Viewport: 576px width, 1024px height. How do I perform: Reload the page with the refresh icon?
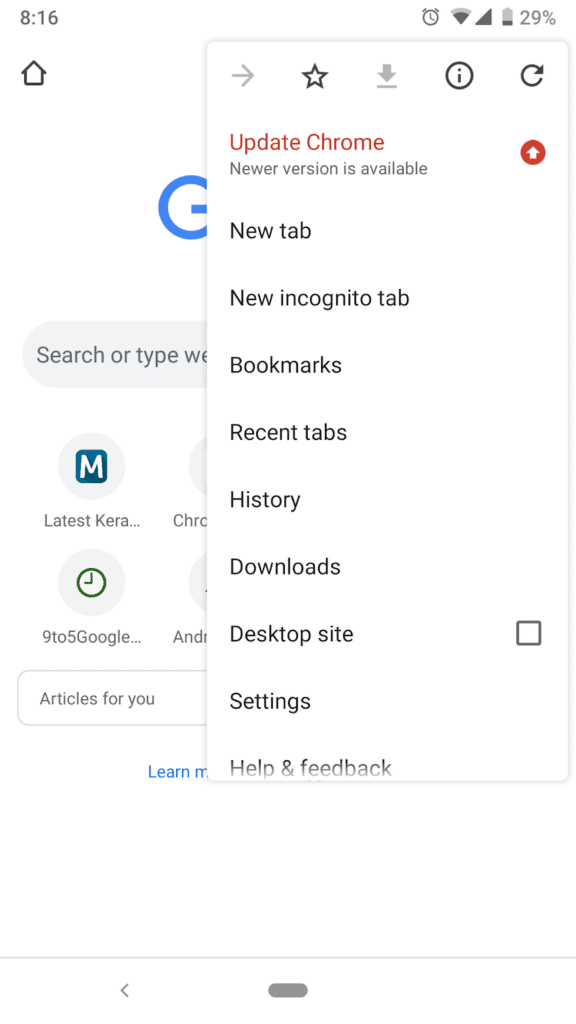(x=531, y=75)
